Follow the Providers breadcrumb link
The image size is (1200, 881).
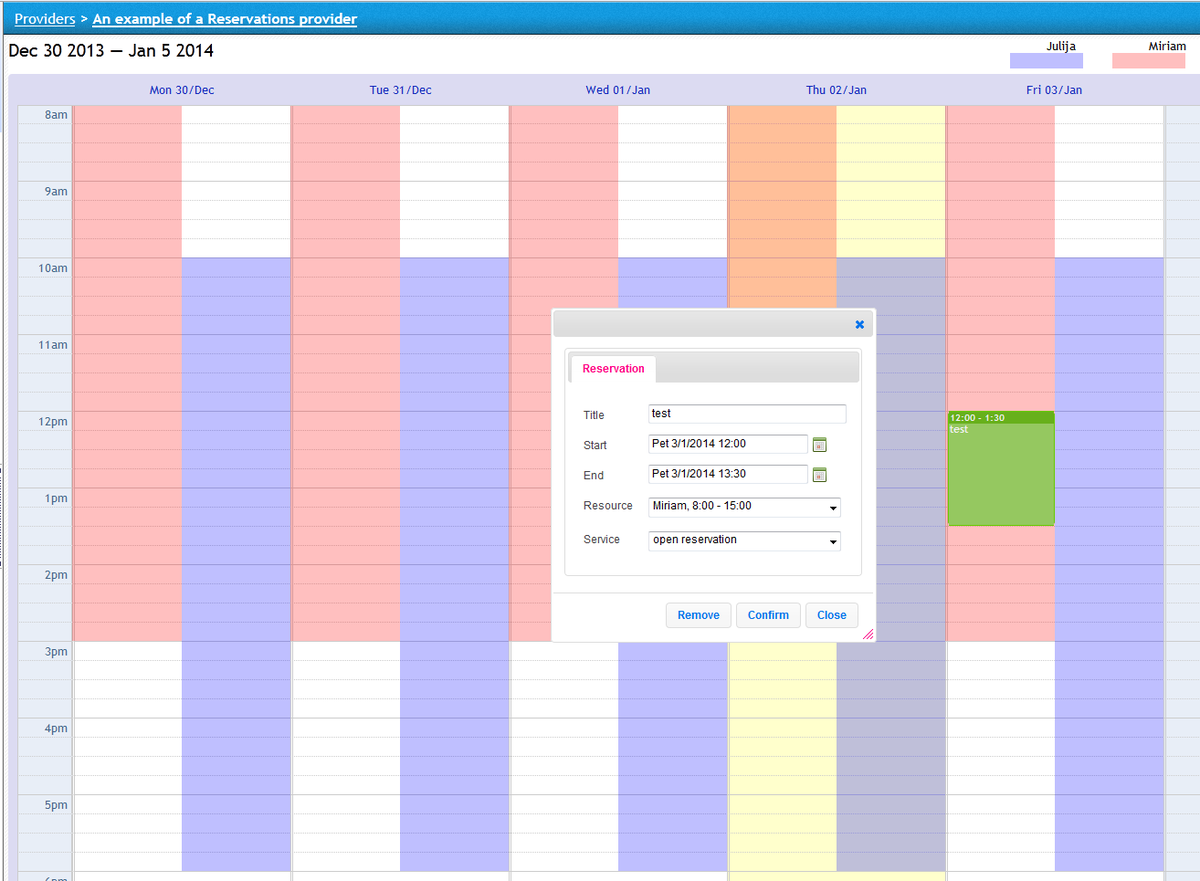[45, 19]
